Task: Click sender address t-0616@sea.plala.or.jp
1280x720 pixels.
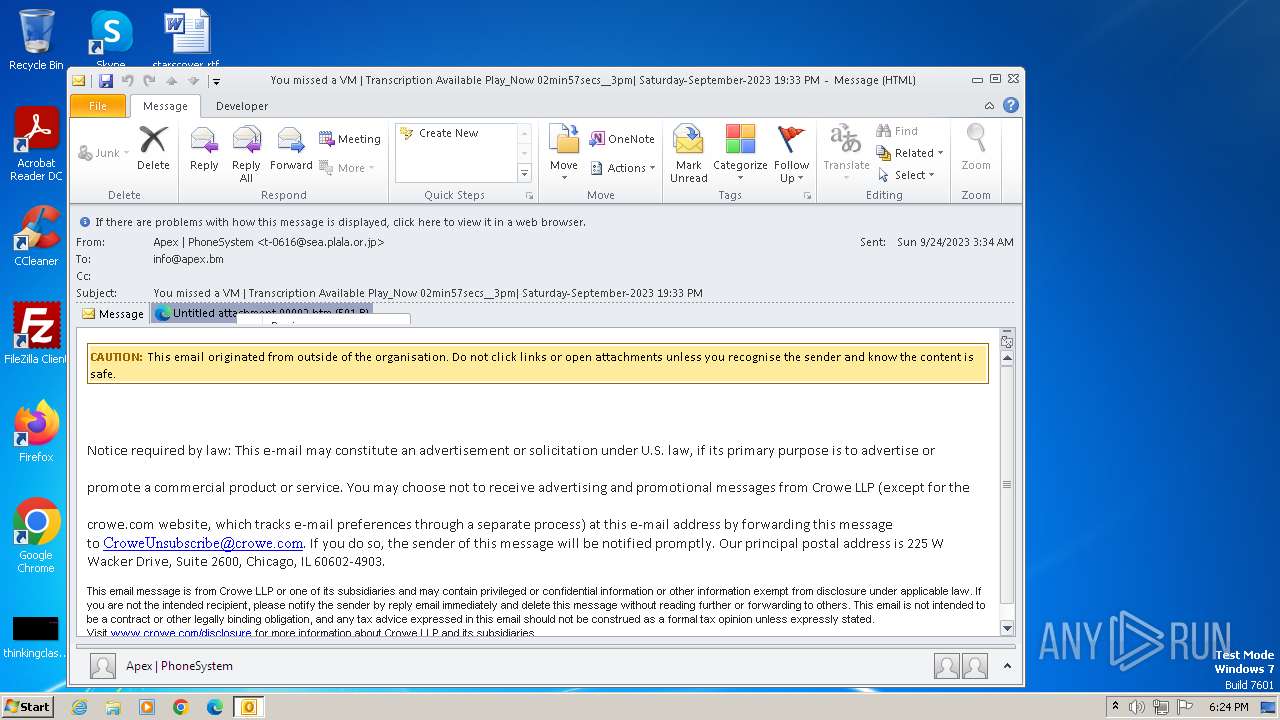Action: [x=321, y=242]
